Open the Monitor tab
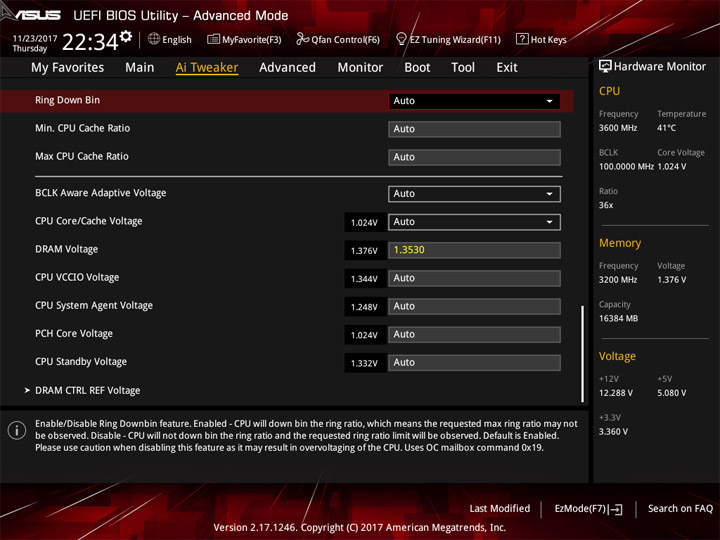720x540 pixels. pos(360,68)
